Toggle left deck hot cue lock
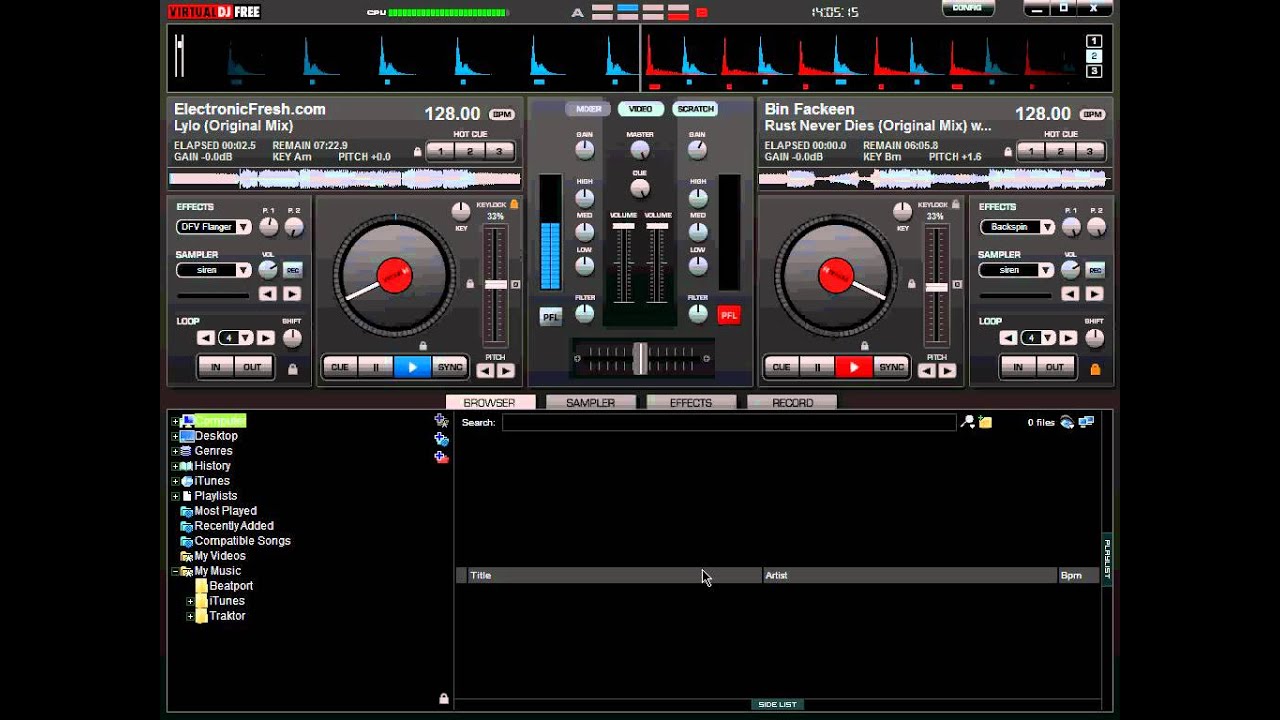 tap(417, 152)
